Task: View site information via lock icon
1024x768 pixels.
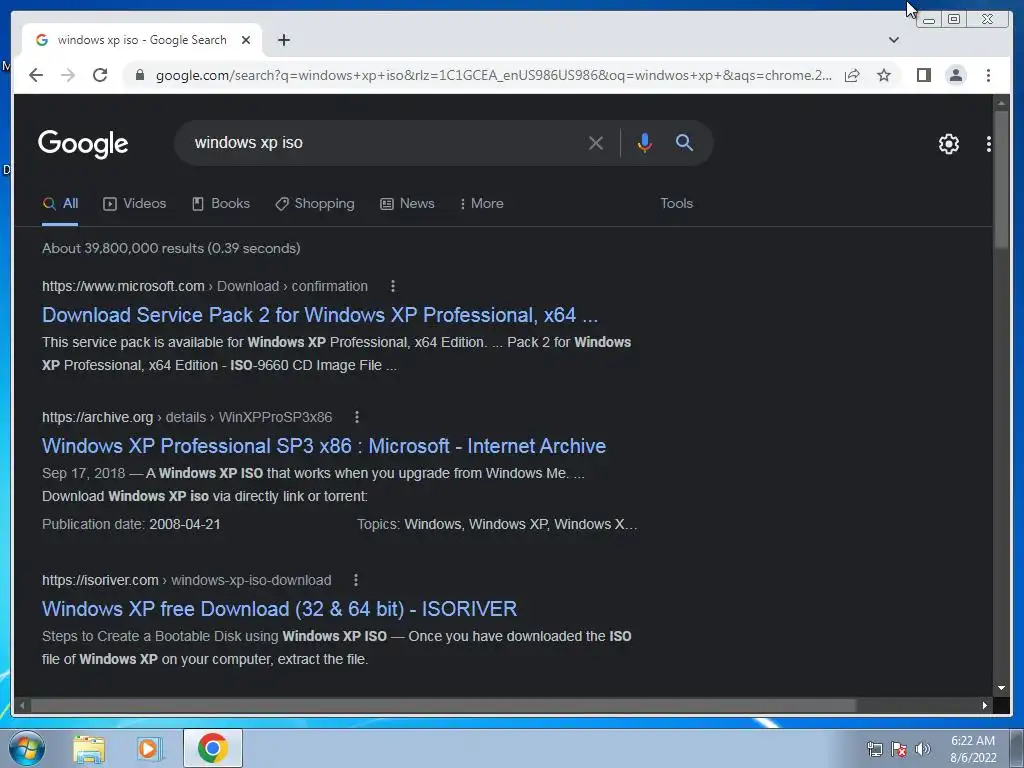Action: (x=140, y=75)
